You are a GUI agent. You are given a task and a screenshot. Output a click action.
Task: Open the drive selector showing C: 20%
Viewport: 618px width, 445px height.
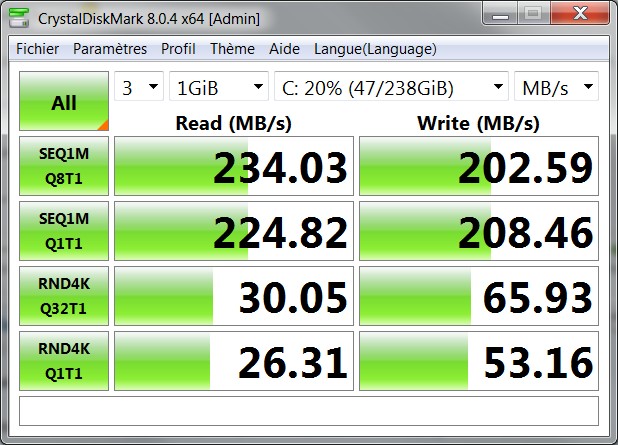(x=391, y=86)
